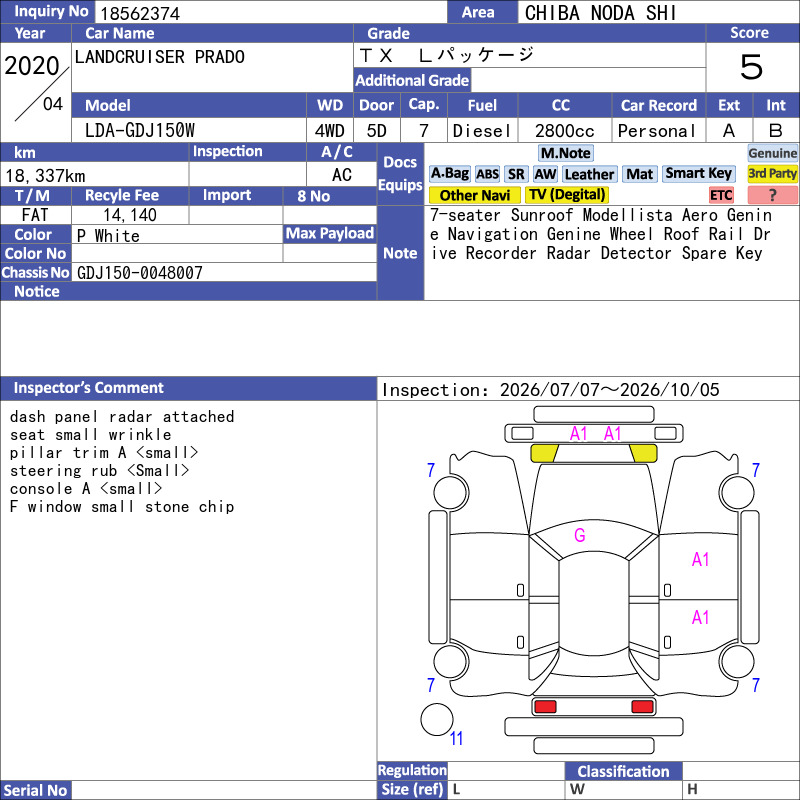Select the Smart Key badge
This screenshot has height=800, width=800.
(698, 173)
